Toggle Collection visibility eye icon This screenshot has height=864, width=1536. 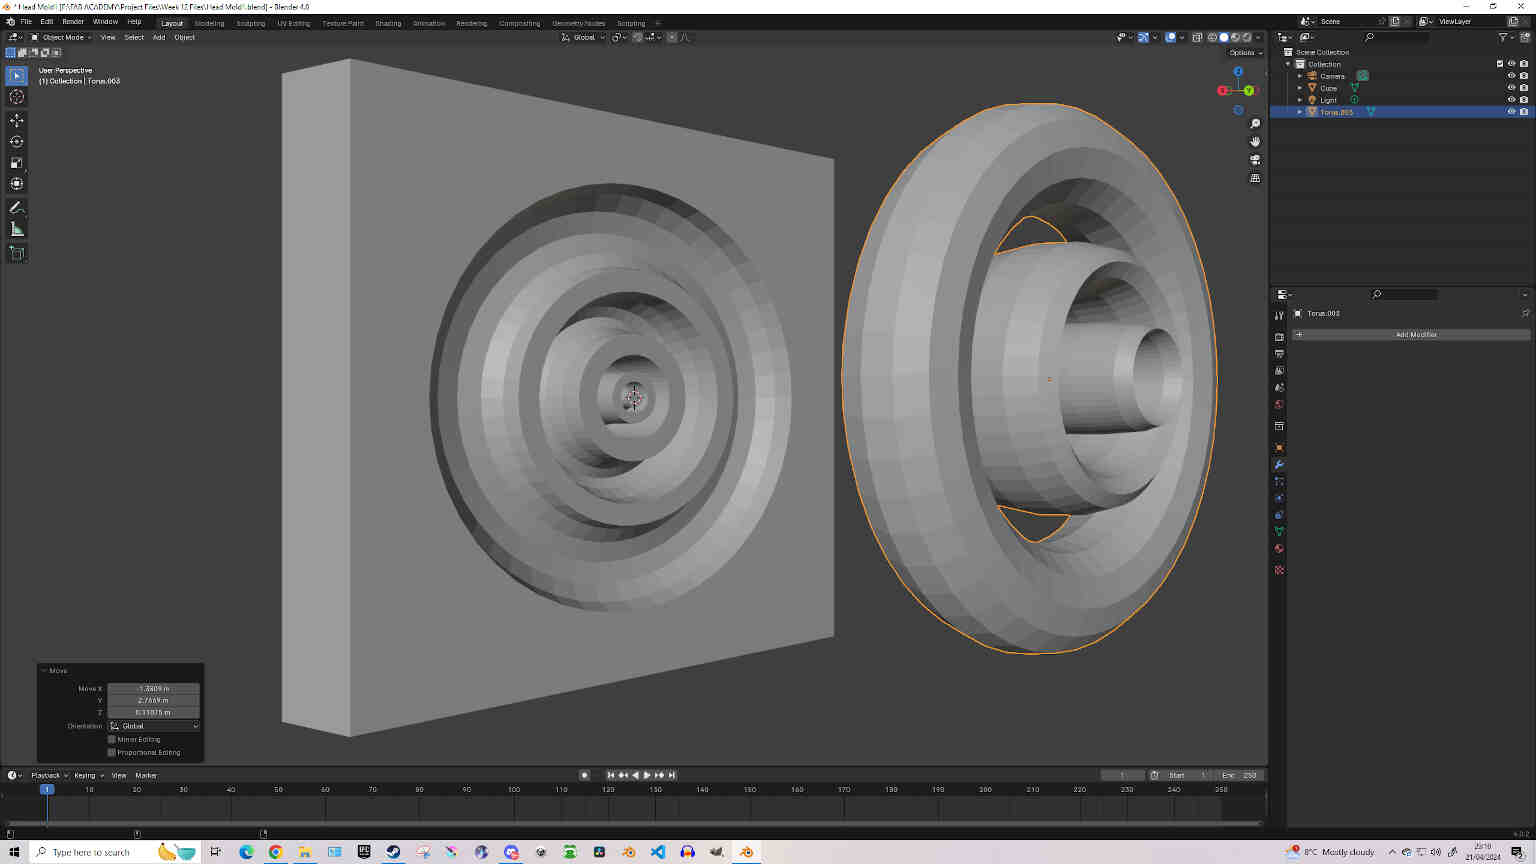point(1511,64)
